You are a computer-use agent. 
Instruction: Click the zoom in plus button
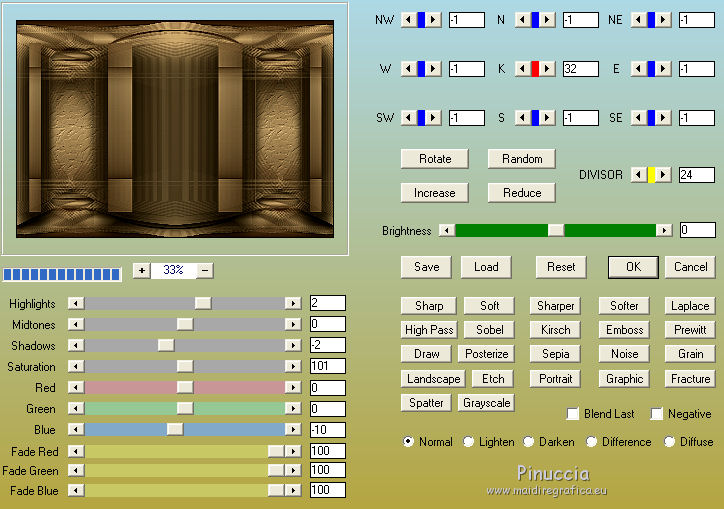click(141, 270)
